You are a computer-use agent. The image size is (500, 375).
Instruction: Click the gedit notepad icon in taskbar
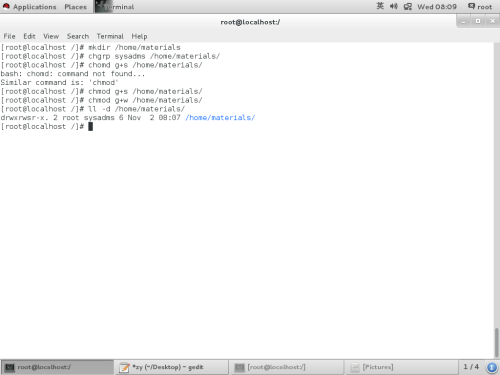pos(124,367)
